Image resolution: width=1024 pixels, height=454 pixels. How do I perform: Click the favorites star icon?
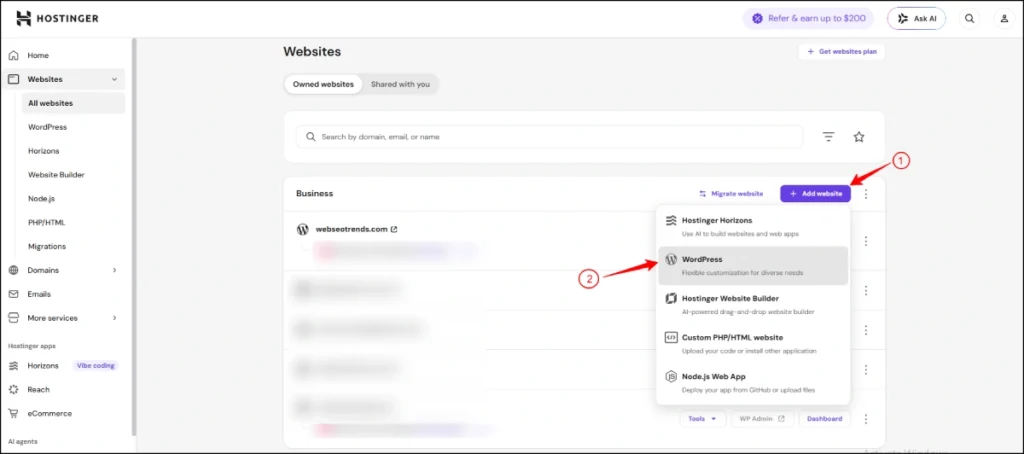859,137
